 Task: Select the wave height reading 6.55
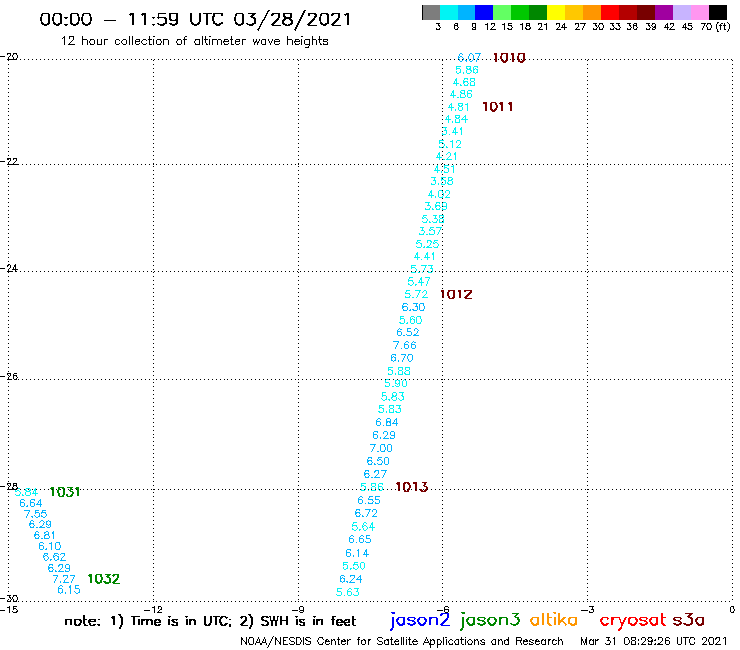[x=369, y=500]
